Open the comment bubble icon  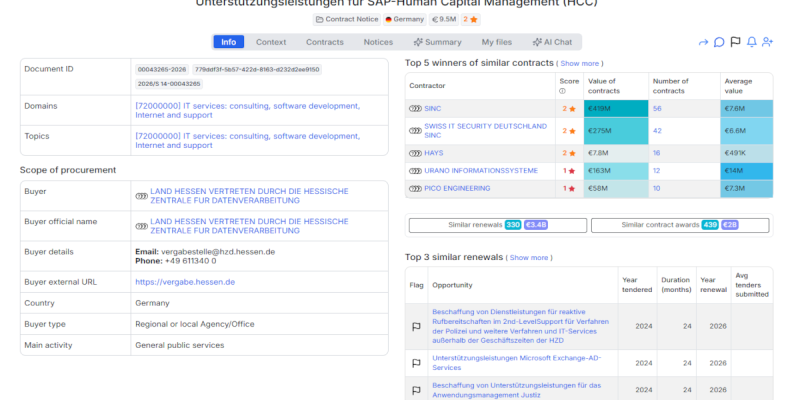coord(719,42)
